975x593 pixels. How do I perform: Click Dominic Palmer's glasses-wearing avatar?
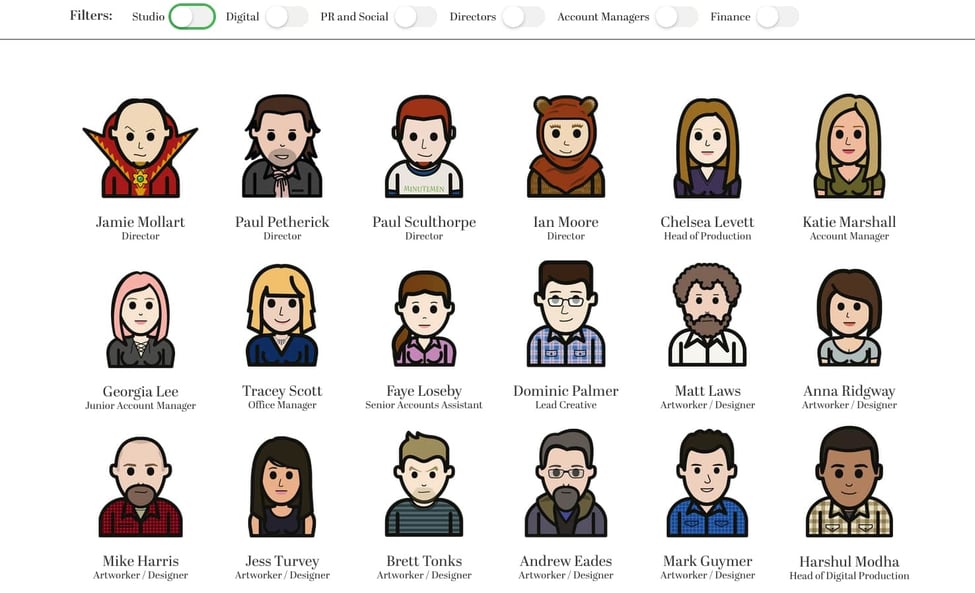tap(566, 314)
